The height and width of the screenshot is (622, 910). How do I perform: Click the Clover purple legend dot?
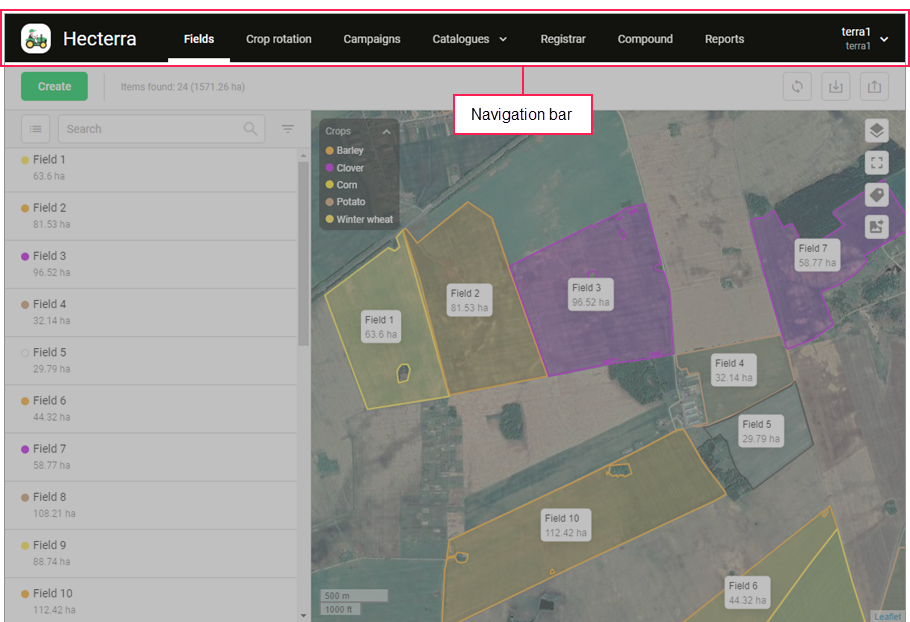pos(329,168)
